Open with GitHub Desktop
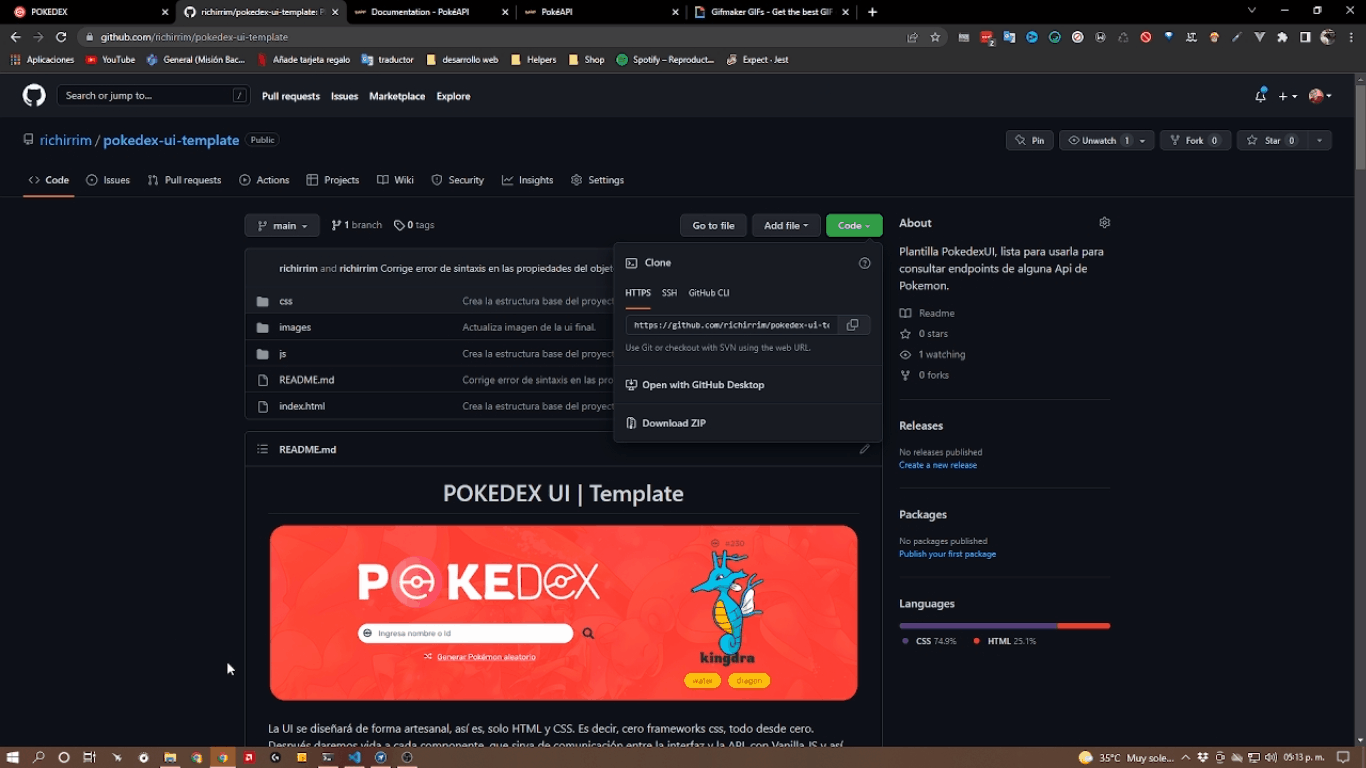The height and width of the screenshot is (768, 1366). [x=695, y=385]
